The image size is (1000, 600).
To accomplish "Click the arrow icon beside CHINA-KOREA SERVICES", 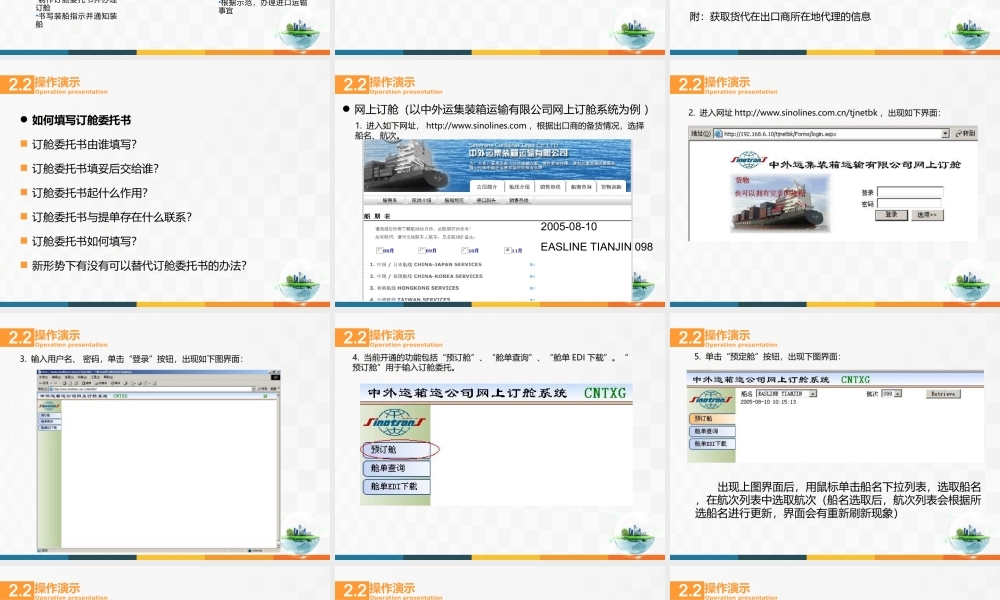I will 532,277.
